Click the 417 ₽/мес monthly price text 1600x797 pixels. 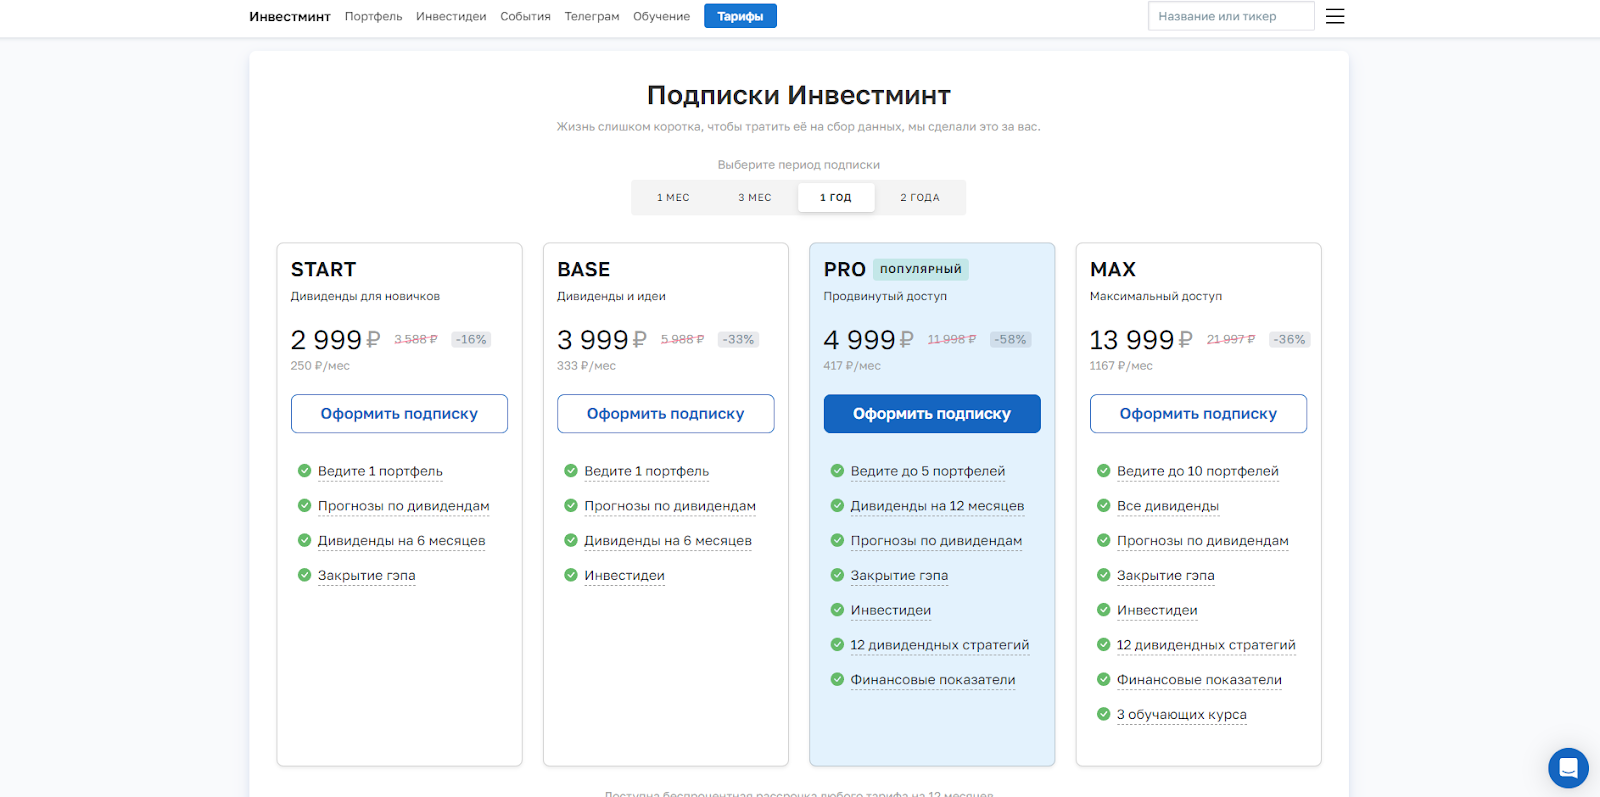pos(852,366)
